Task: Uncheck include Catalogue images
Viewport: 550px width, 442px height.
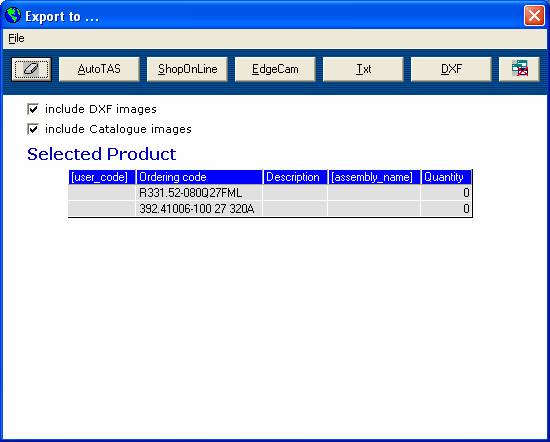Action: tap(33, 129)
